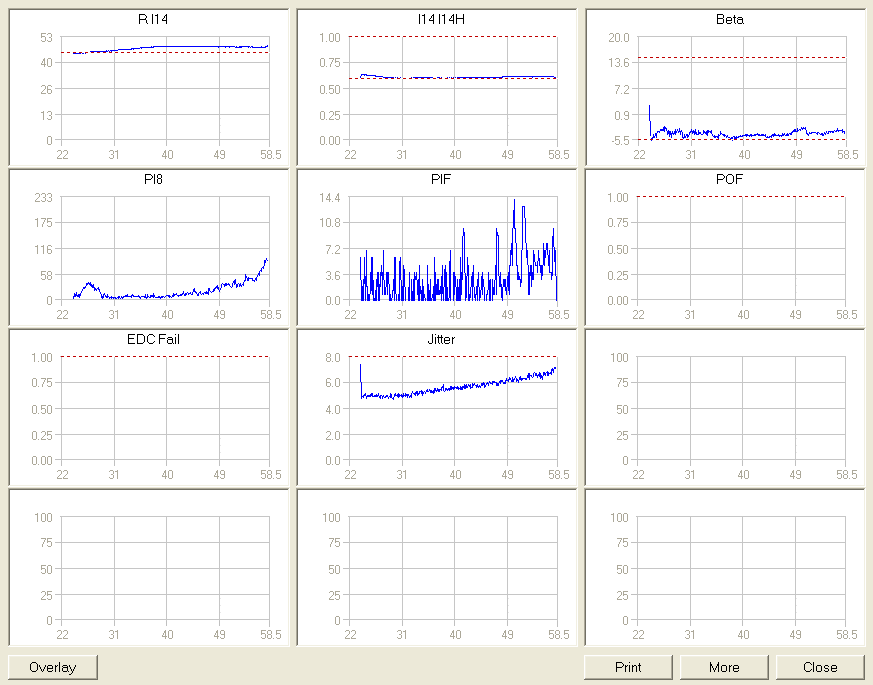Click the tallest spike in the PIF graph
Screen dimensions: 873x685
[x=514, y=201]
